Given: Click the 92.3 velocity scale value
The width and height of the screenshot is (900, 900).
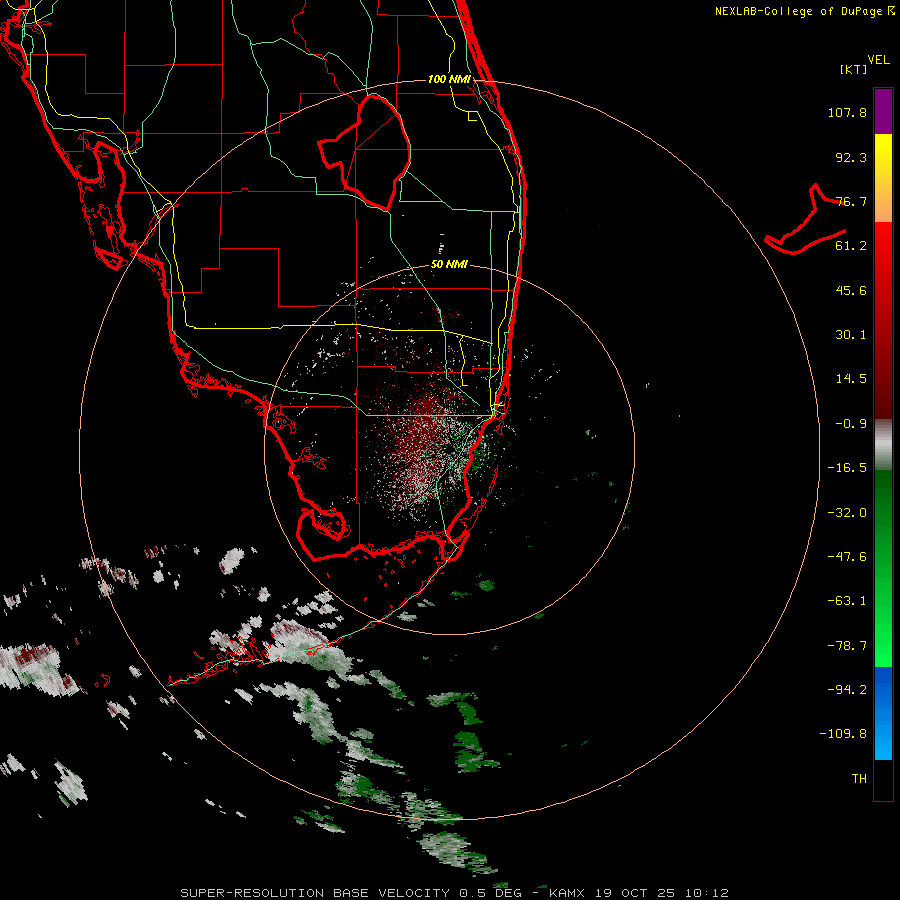Looking at the screenshot, I should coord(851,157).
